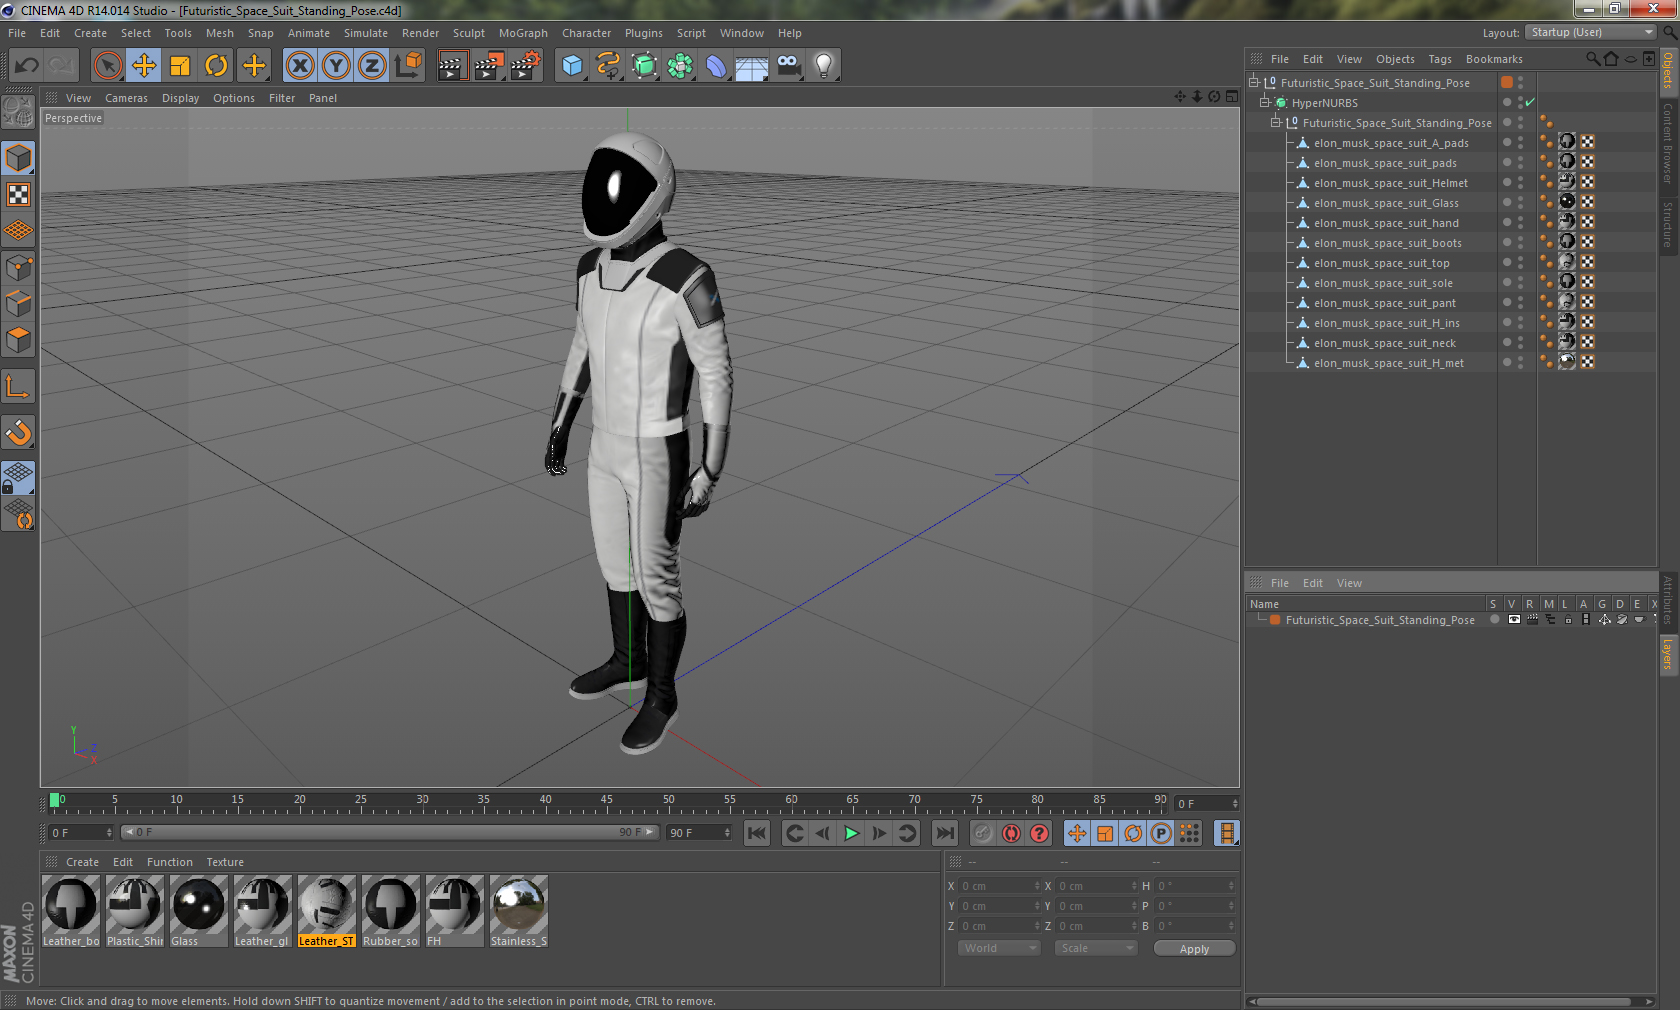The height and width of the screenshot is (1010, 1680).
Task: Open viewport Cameras menu
Action: pos(126,98)
